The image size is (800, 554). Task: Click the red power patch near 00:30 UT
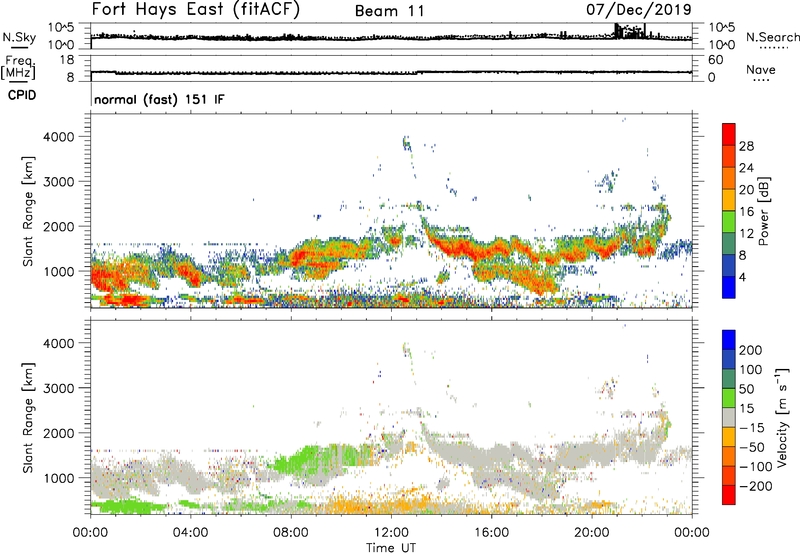pos(105,275)
